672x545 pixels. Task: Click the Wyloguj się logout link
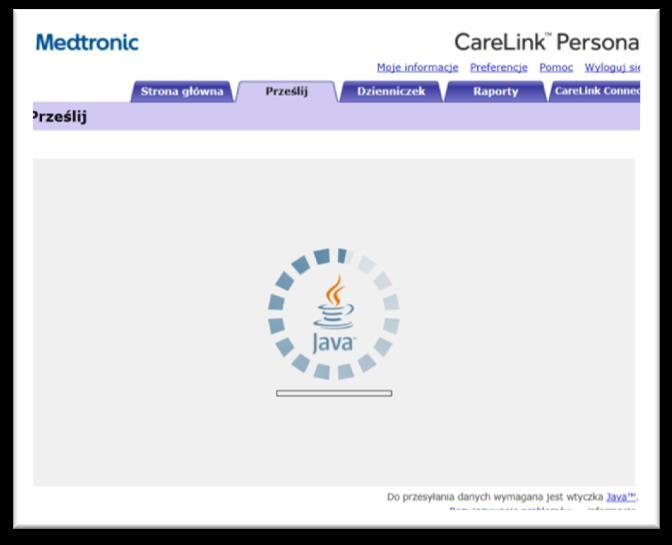[612, 67]
